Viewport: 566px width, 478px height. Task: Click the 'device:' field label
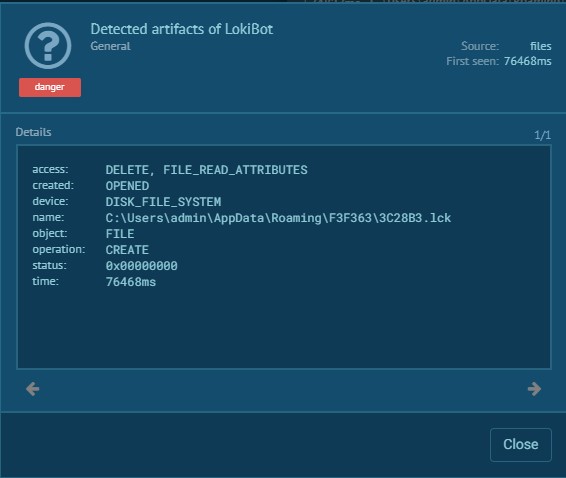tap(50, 201)
